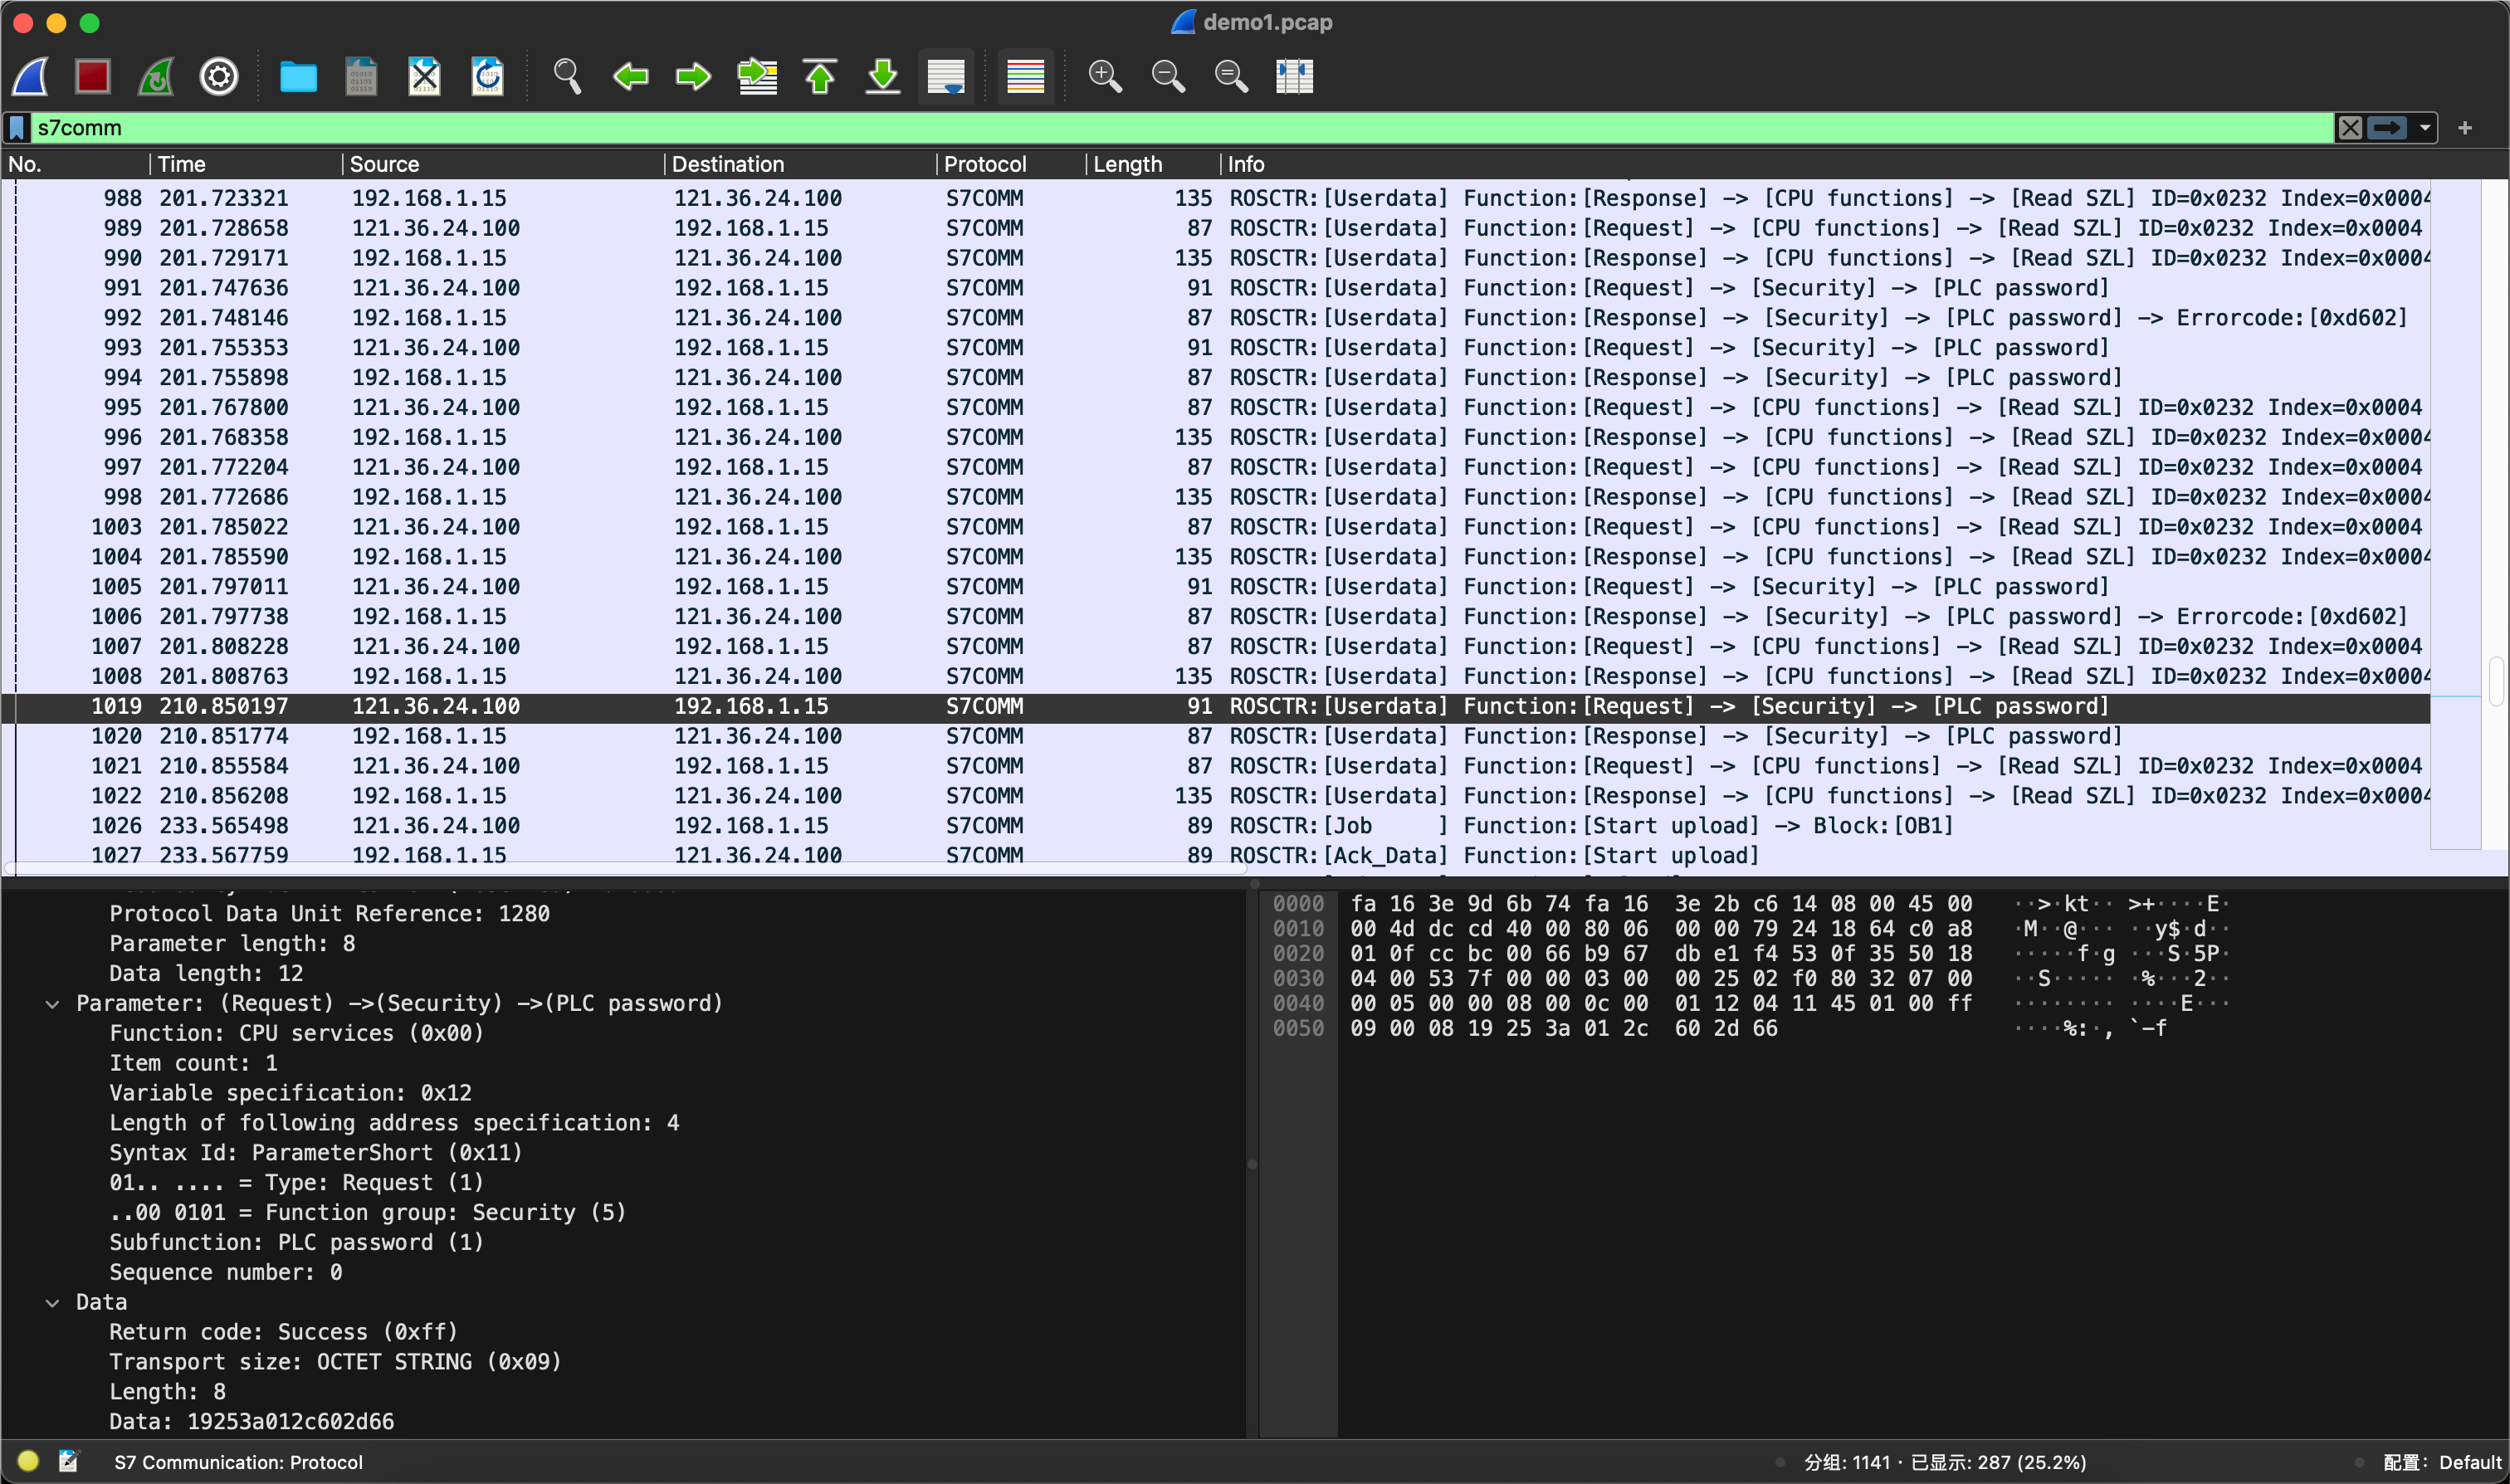Add a display filter button plus
The height and width of the screenshot is (1484, 2510).
point(2465,128)
